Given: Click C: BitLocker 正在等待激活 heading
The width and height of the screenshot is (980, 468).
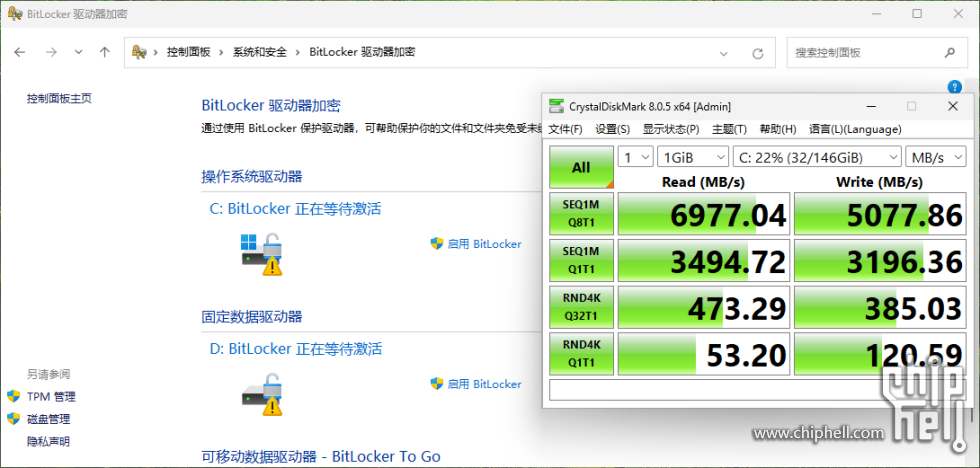Looking at the screenshot, I should point(295,209).
